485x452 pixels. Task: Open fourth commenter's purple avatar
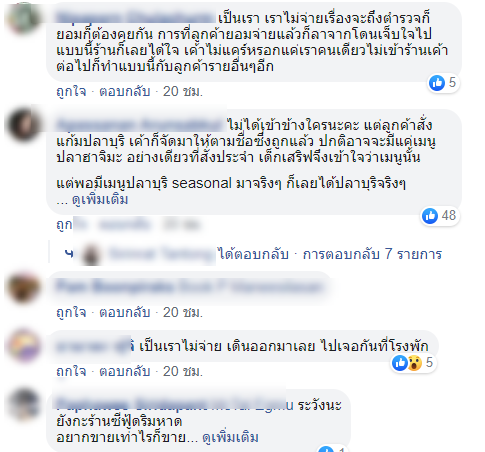pos(23,346)
